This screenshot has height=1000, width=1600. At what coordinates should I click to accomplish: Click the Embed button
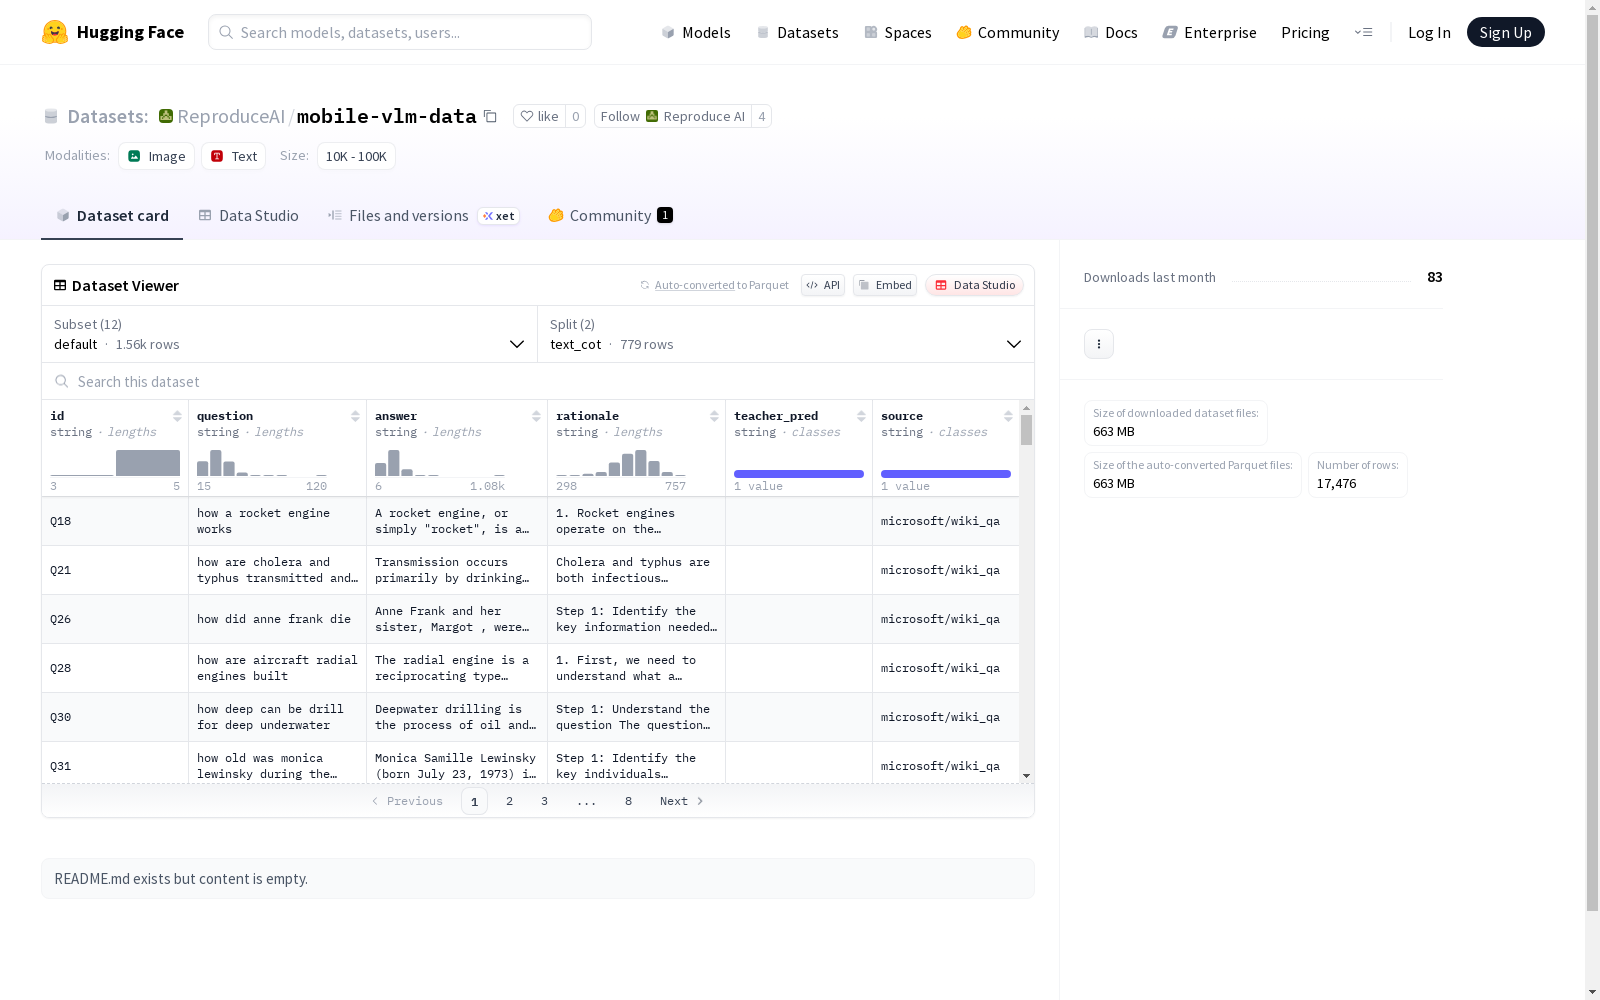click(x=885, y=285)
